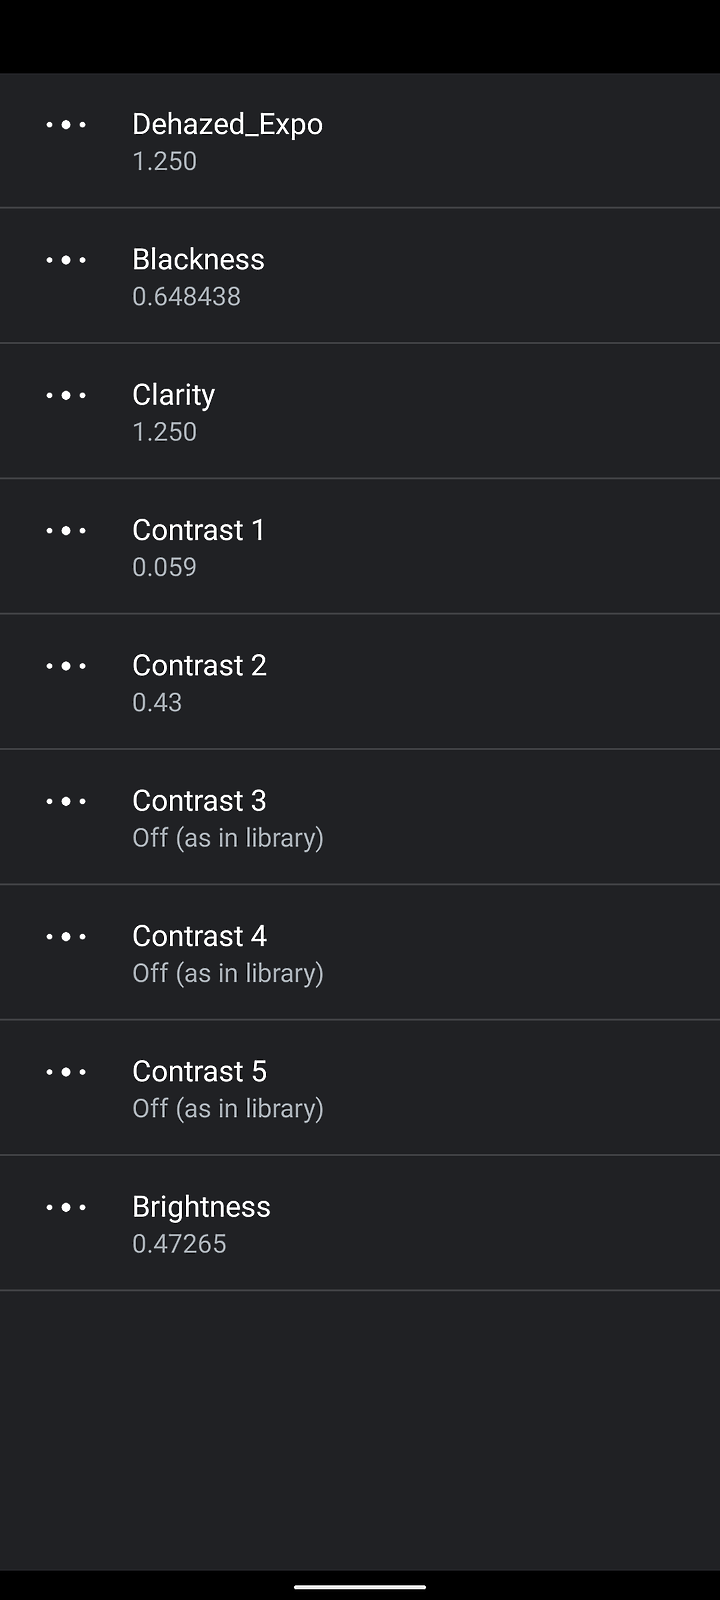Tap the three-dot icon beside Contrast 2

pos(66,666)
